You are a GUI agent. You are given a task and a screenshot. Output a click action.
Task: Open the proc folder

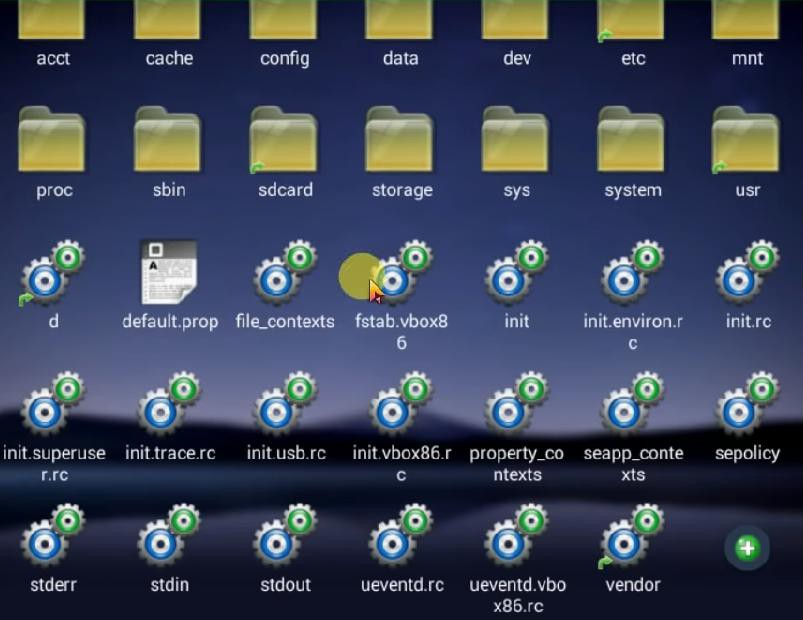point(53,142)
